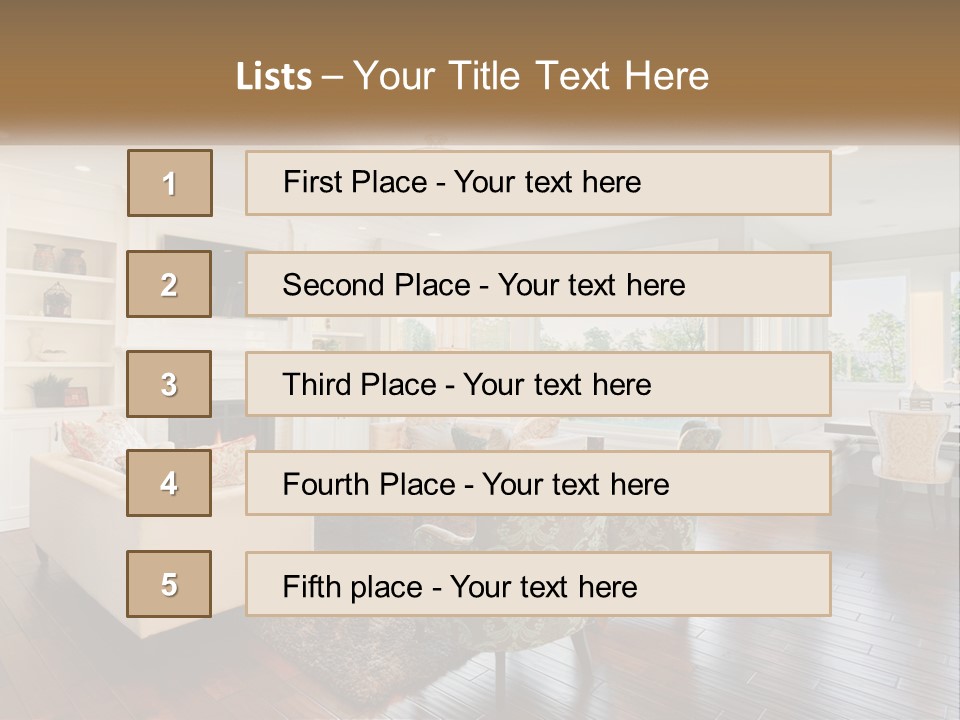This screenshot has width=960, height=720.
Task: Select 'Your text here' in second row
Action: point(591,285)
